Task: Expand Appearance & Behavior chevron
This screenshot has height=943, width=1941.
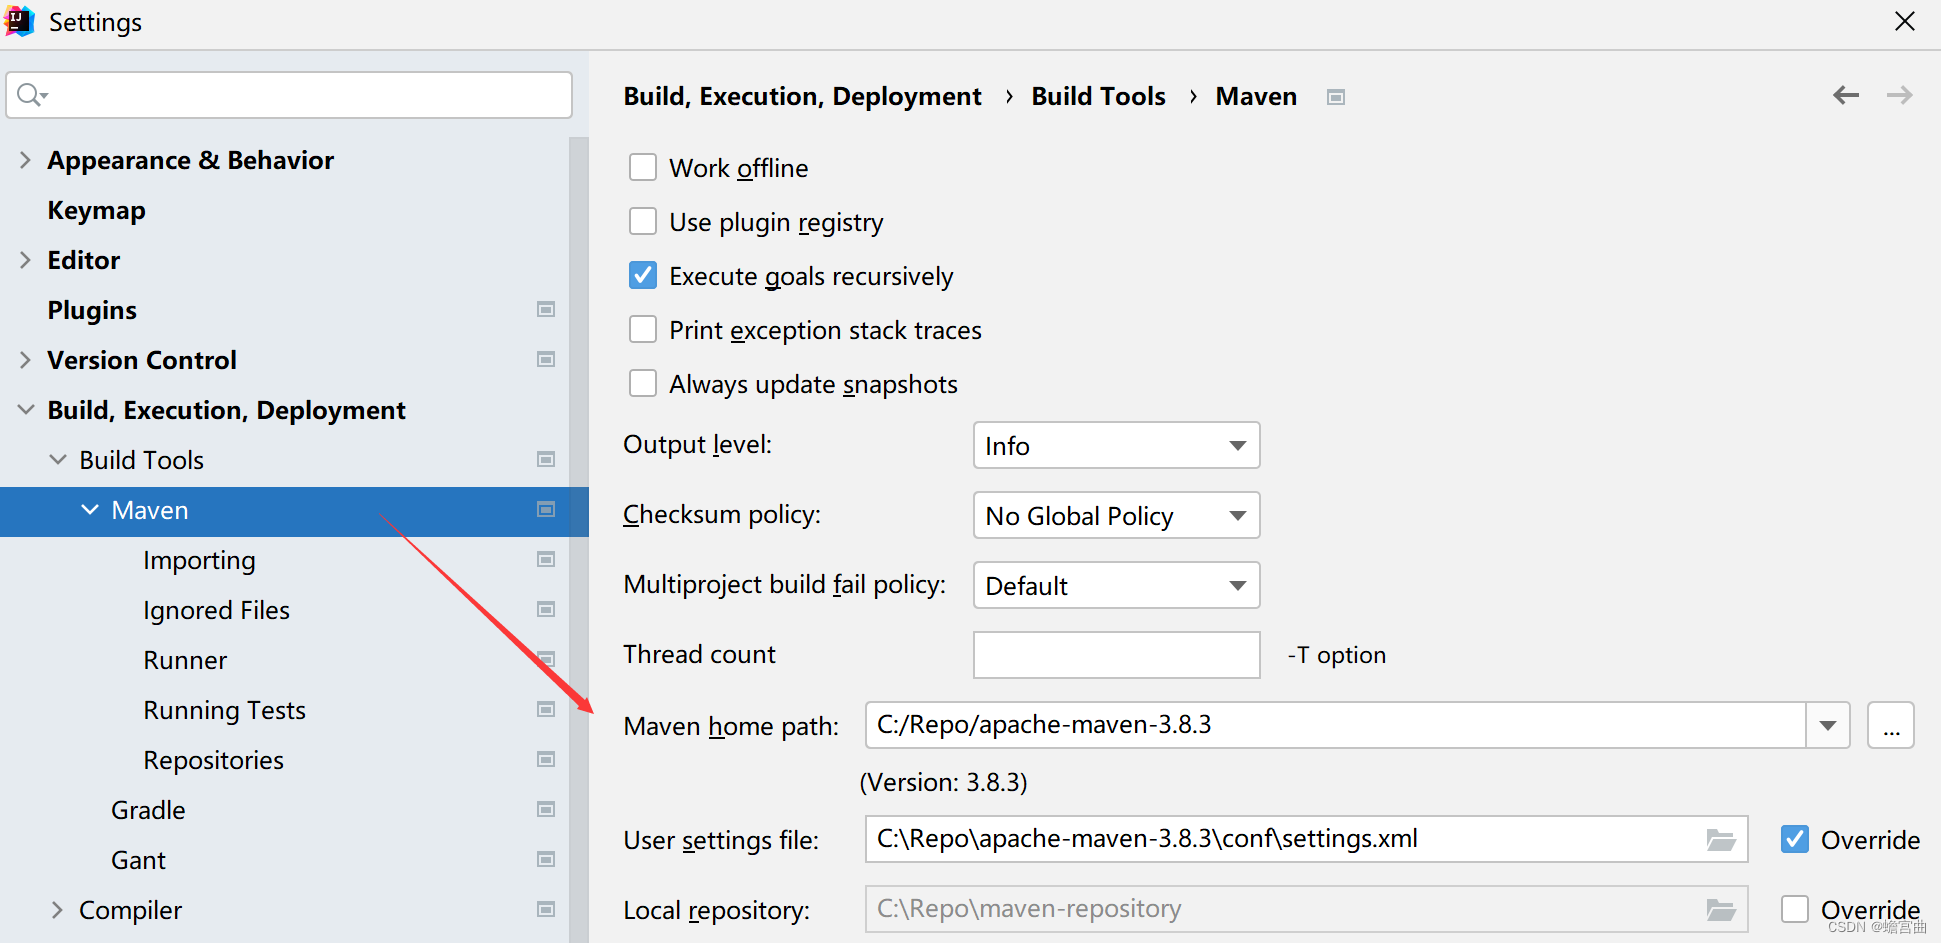Action: (x=26, y=160)
